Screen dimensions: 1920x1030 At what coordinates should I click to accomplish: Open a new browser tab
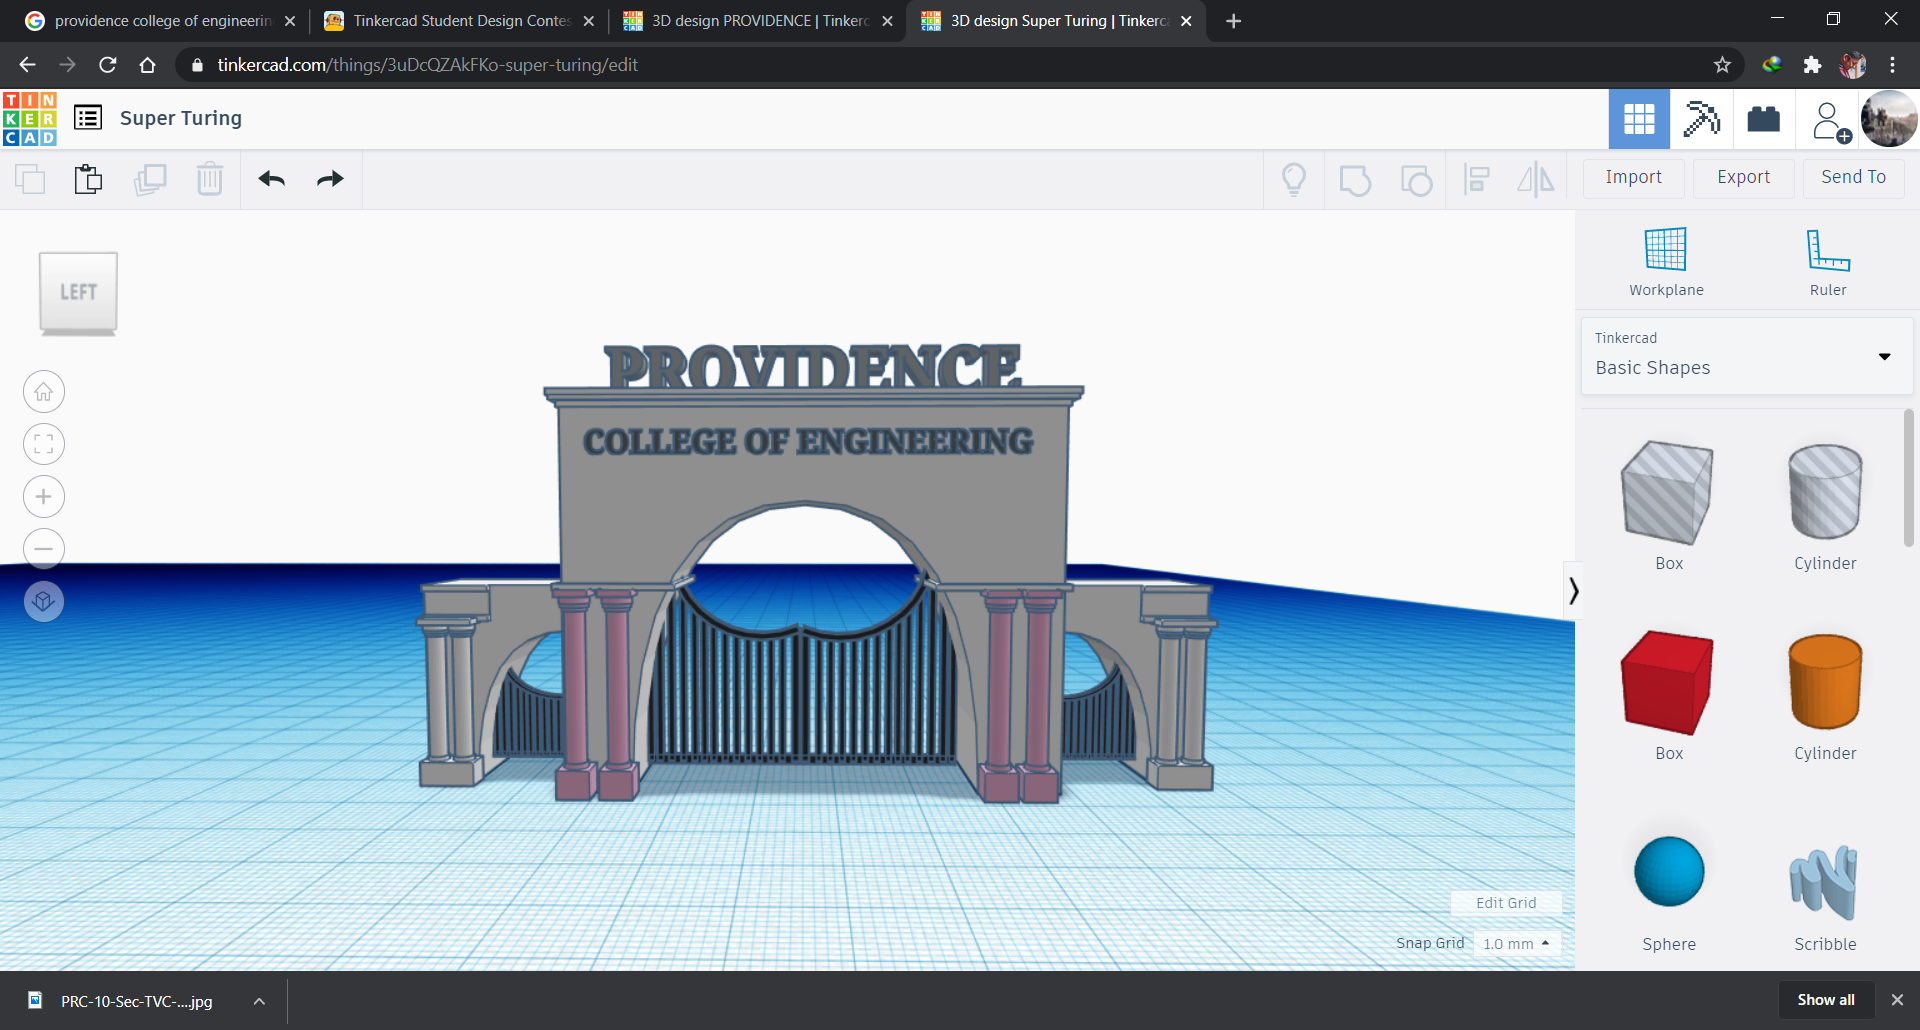(1233, 21)
